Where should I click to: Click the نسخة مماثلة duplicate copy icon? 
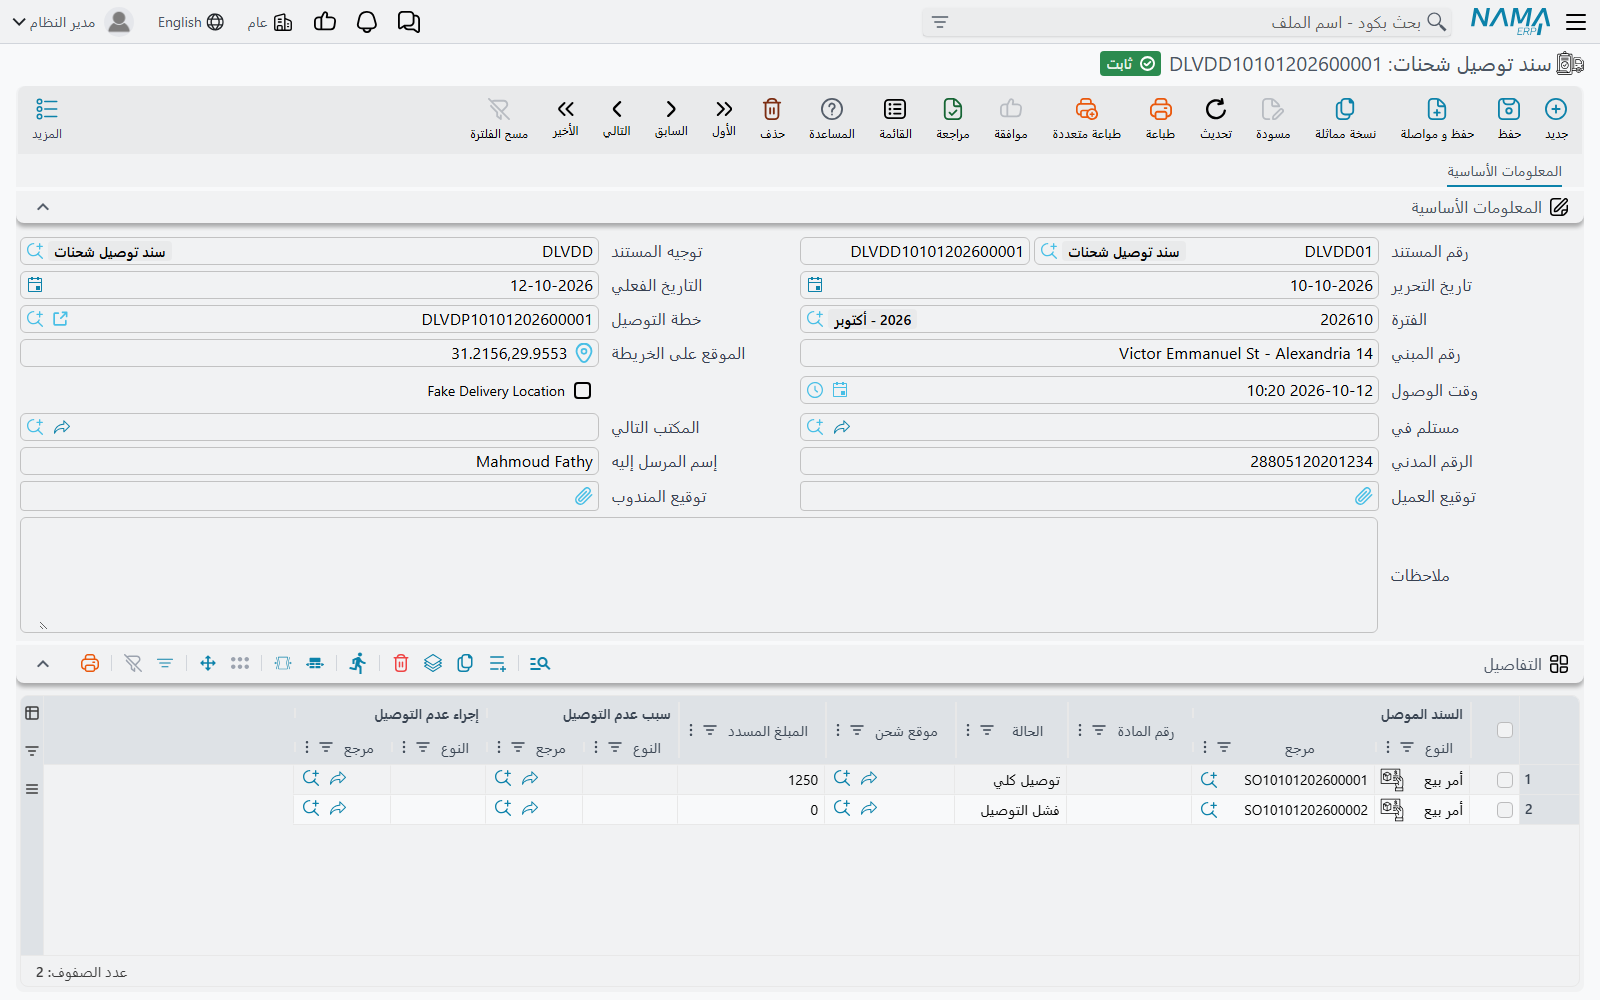(x=1345, y=109)
